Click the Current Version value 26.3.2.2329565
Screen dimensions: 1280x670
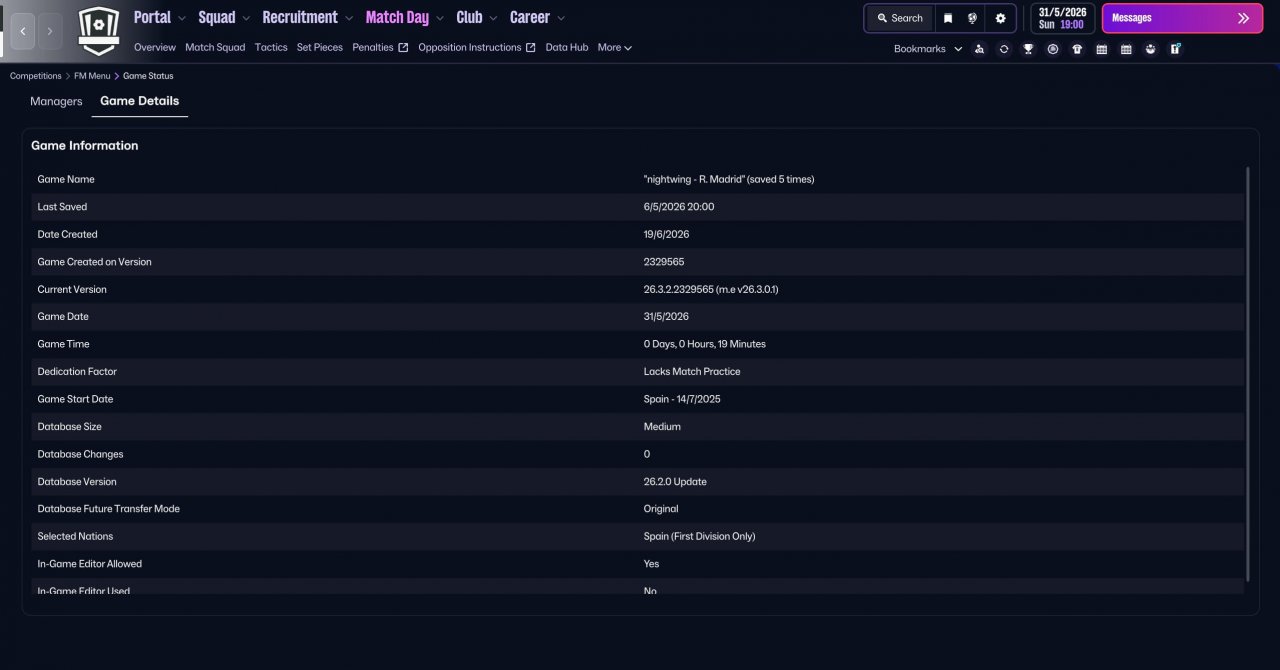tap(711, 289)
